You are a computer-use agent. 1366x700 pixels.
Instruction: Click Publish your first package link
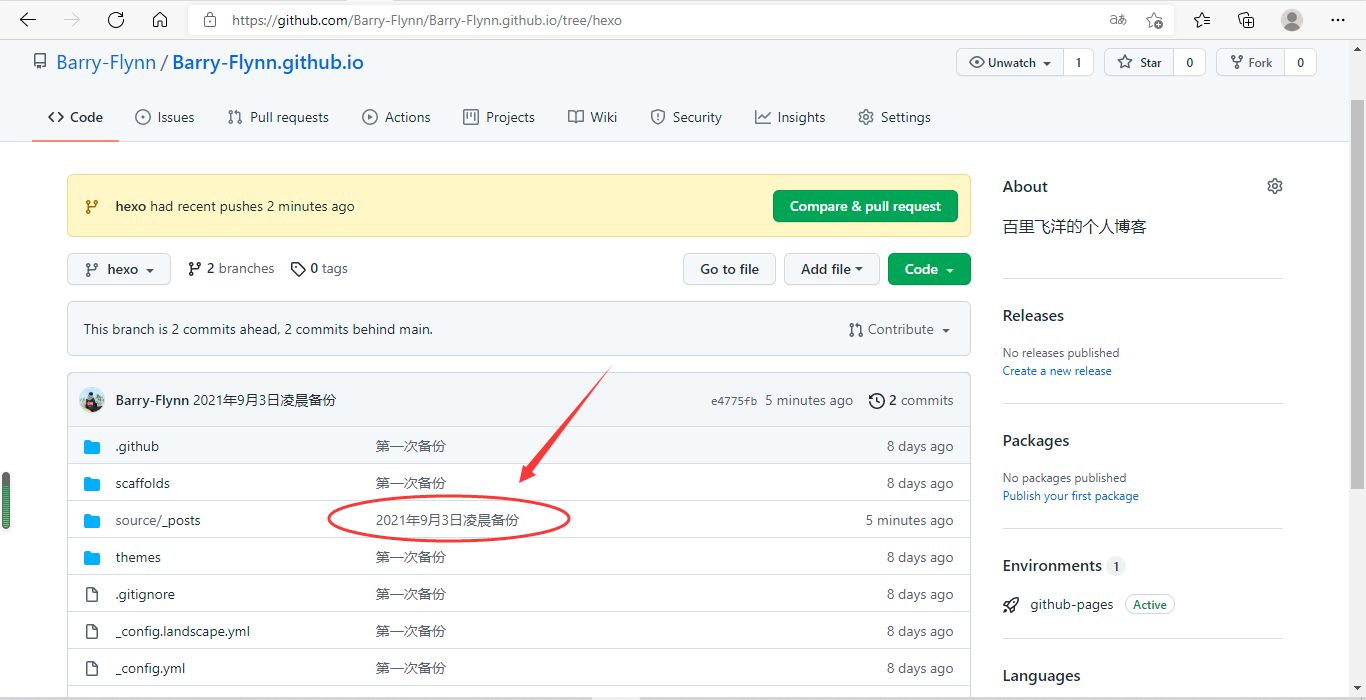click(x=1070, y=496)
